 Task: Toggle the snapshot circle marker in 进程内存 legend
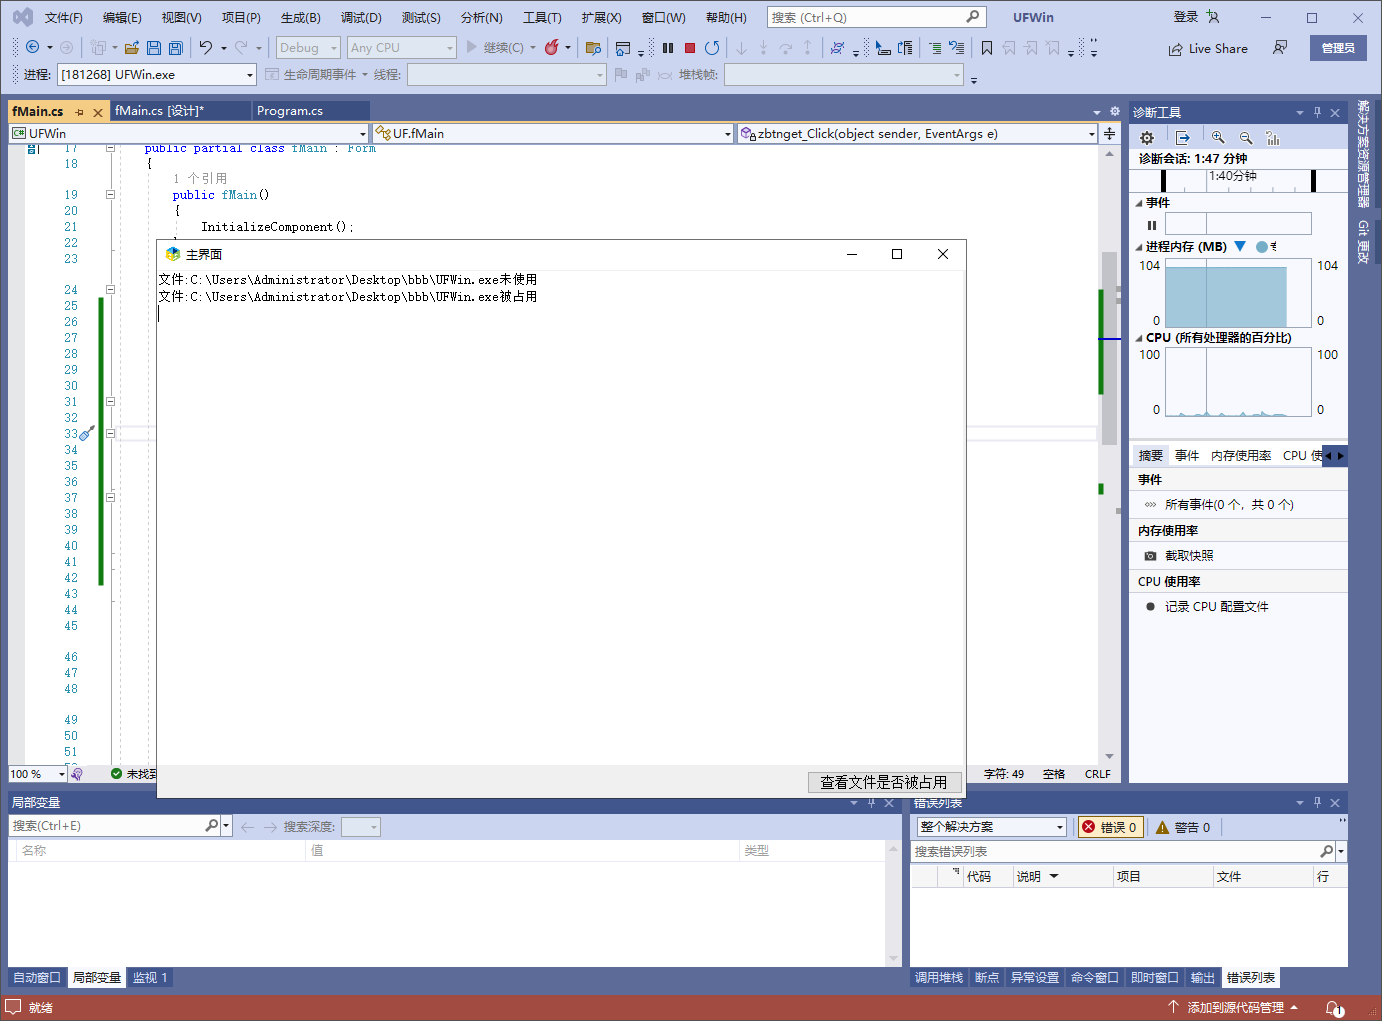point(1262,246)
